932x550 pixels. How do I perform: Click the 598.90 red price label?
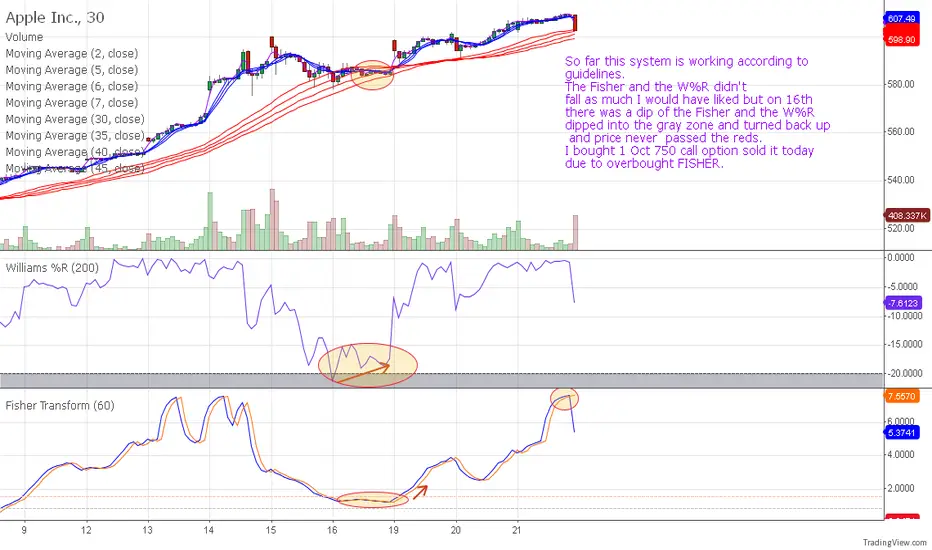901,40
